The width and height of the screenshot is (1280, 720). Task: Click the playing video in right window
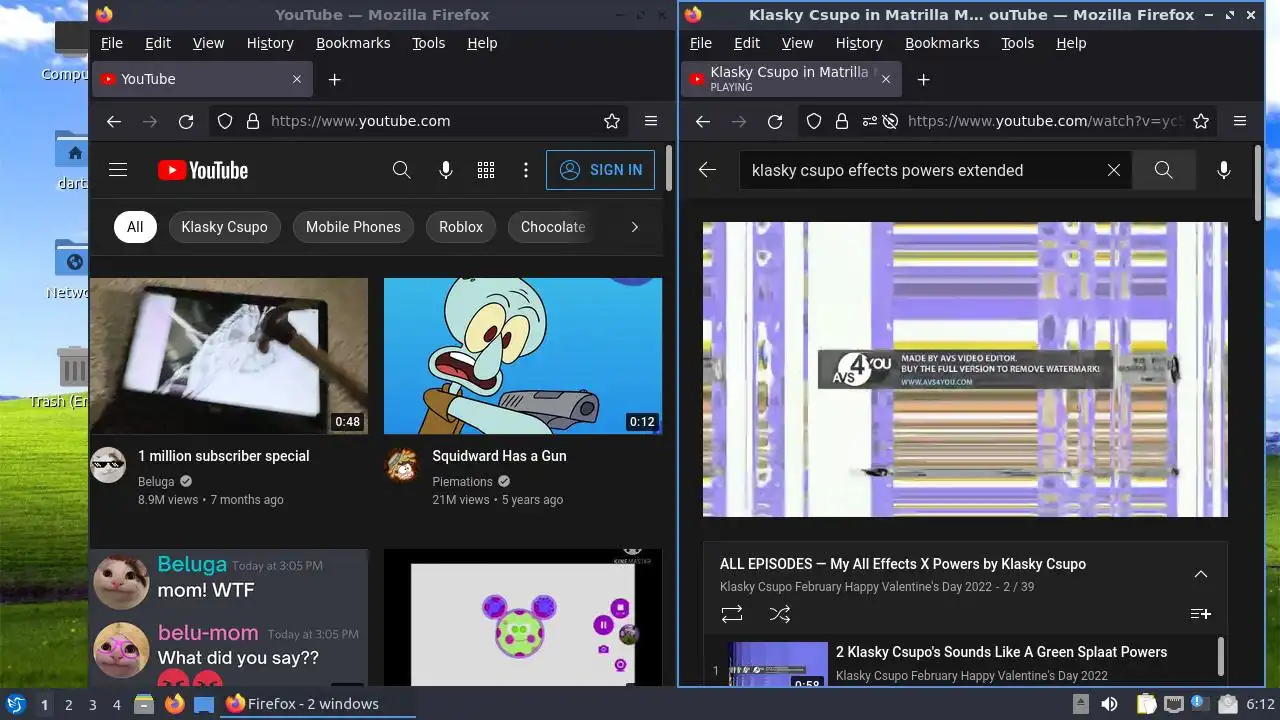coord(965,369)
